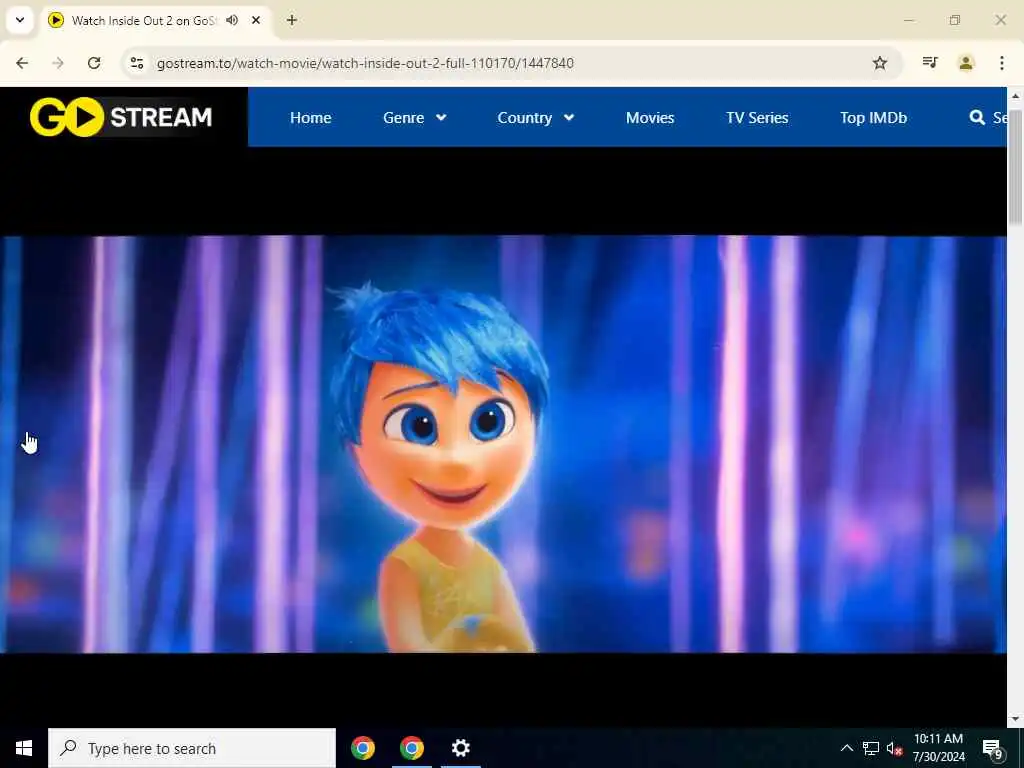Click the search magnifier icon on site
The image size is (1024, 768).
click(977, 118)
